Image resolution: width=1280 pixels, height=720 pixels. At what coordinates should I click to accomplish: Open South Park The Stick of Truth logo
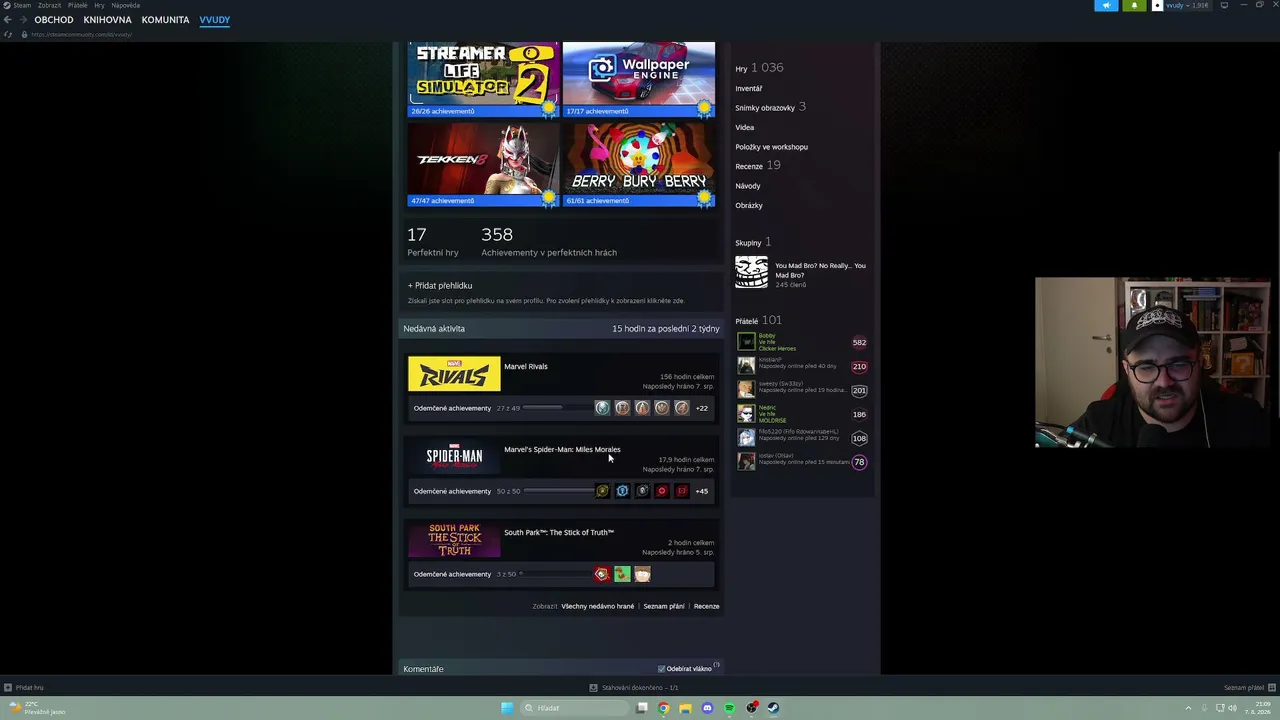[x=454, y=540]
